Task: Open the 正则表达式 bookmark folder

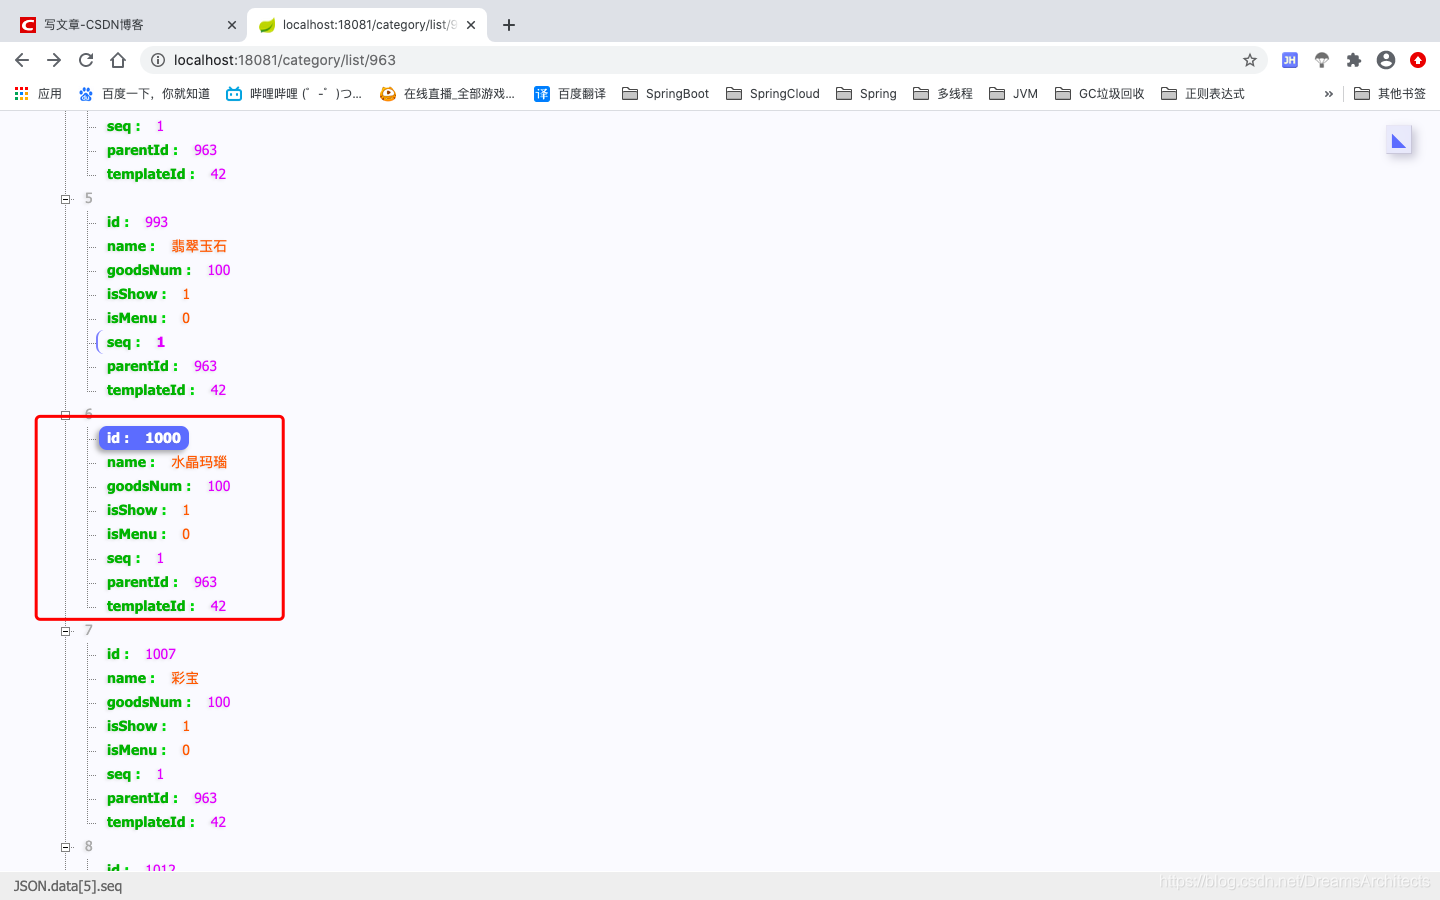Action: point(1203,93)
